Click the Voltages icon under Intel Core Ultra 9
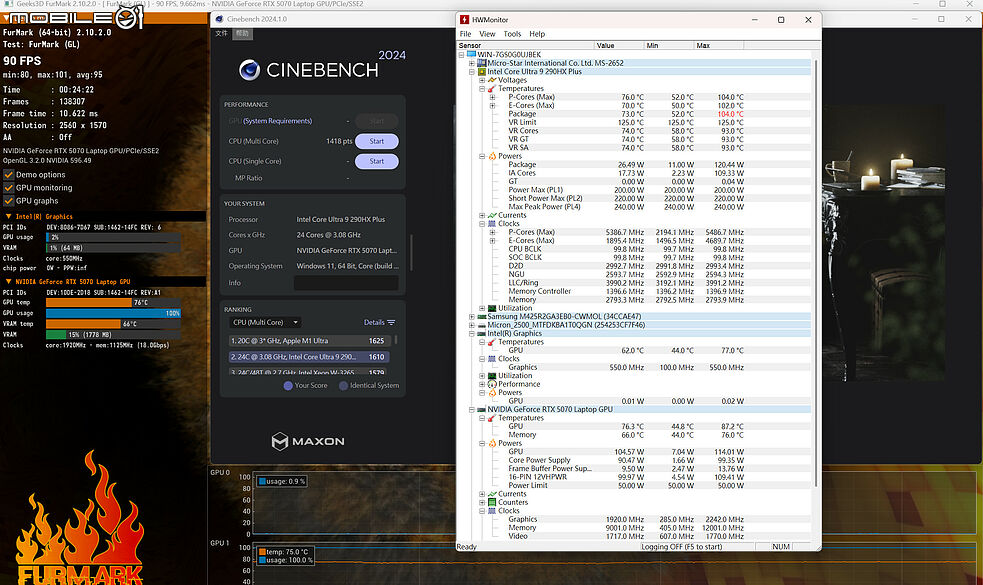This screenshot has width=983, height=585. pyautogui.click(x=492, y=80)
